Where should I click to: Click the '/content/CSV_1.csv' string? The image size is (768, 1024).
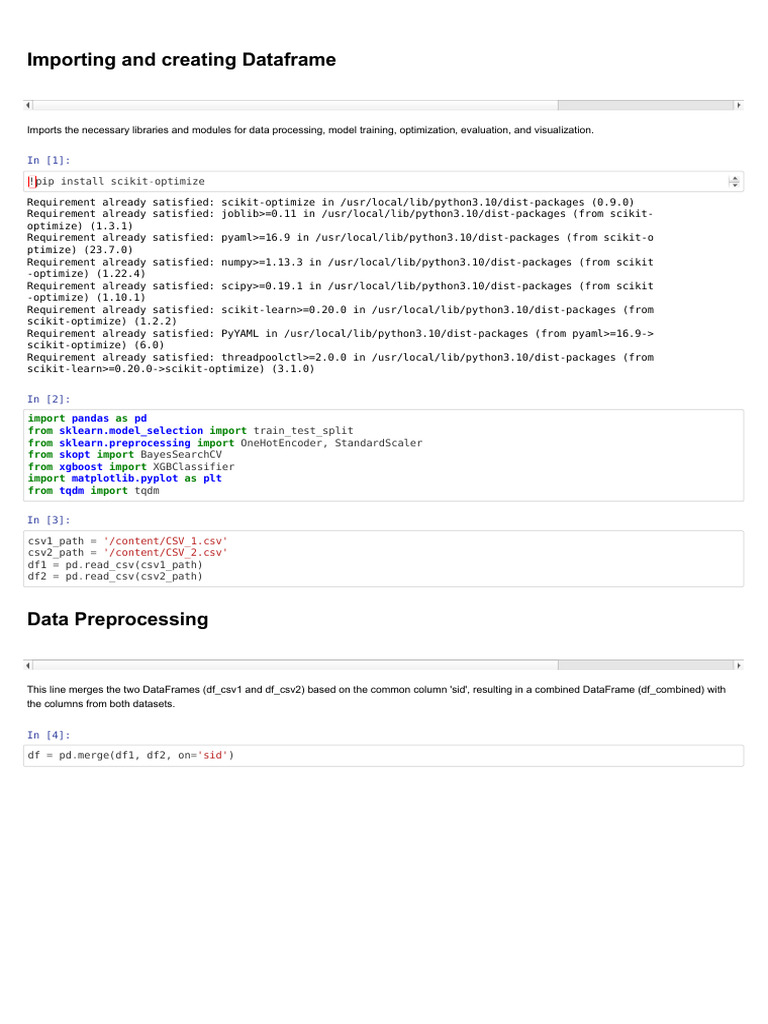pos(165,541)
